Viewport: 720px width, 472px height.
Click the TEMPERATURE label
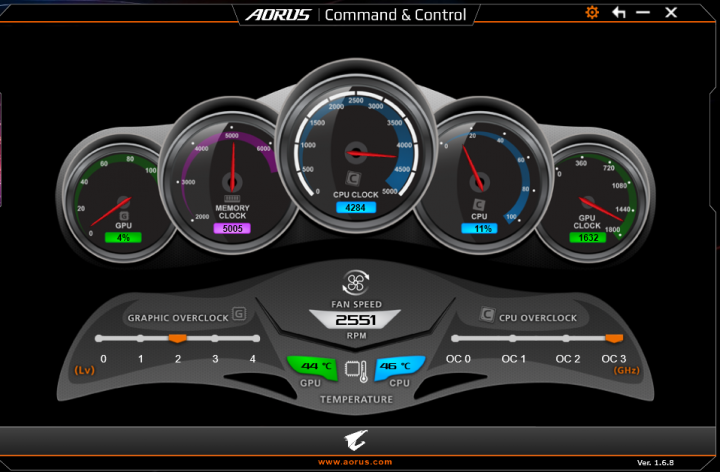click(356, 399)
